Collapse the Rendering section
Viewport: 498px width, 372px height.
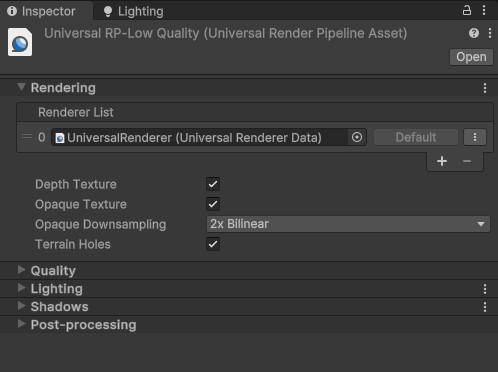[22, 87]
